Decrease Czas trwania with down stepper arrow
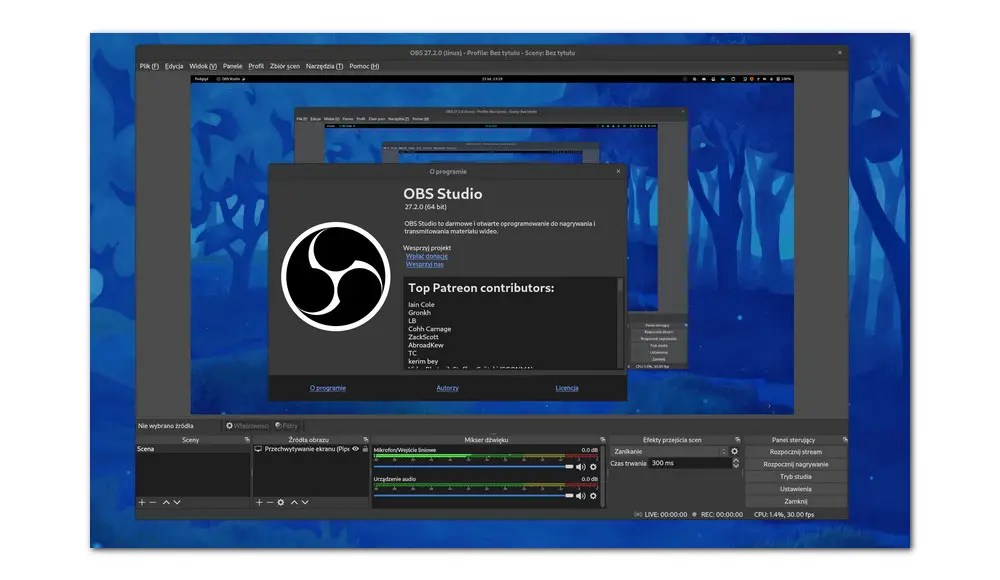 735,466
